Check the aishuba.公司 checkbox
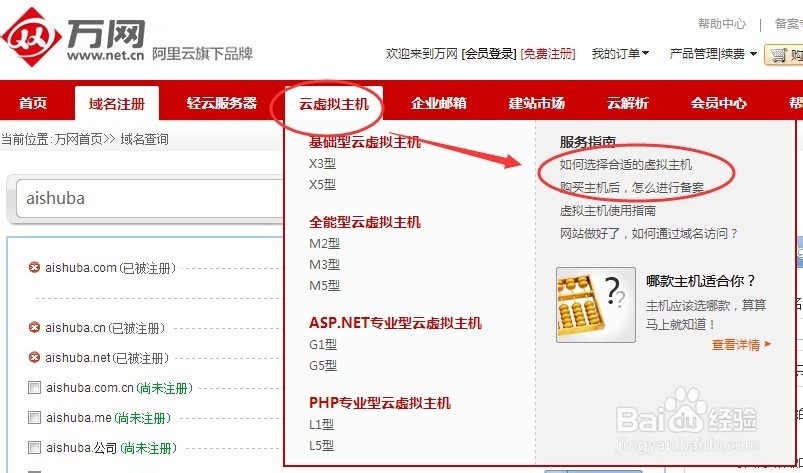 (x=34, y=448)
